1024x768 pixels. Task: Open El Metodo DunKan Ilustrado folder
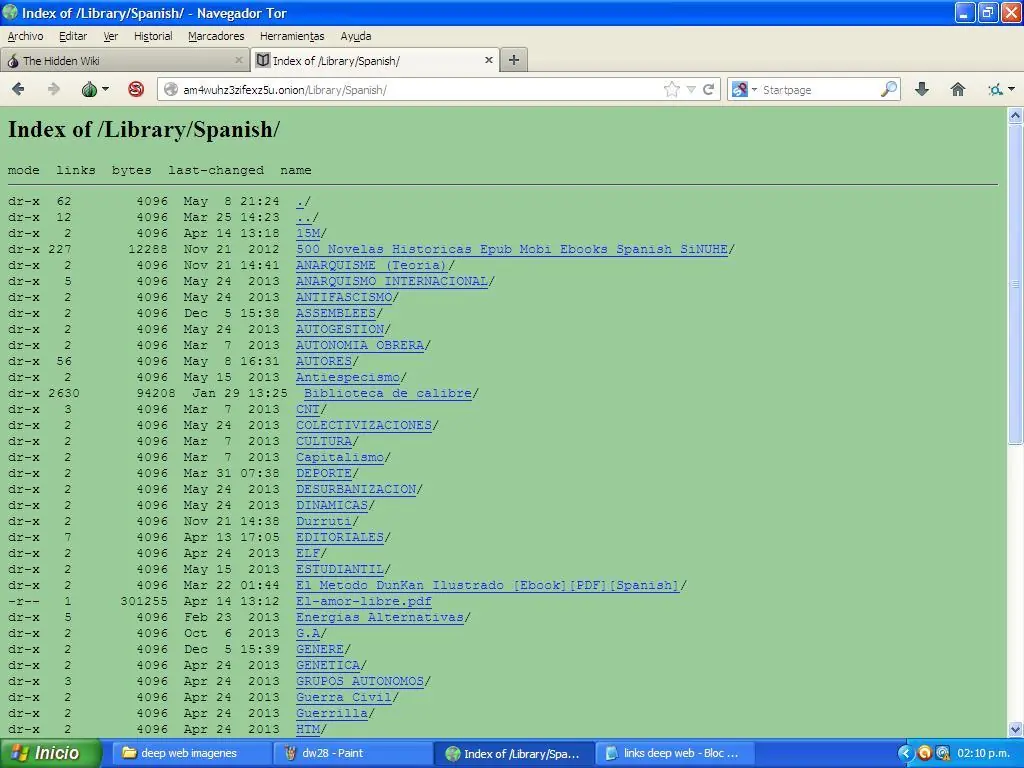pyautogui.click(x=488, y=585)
